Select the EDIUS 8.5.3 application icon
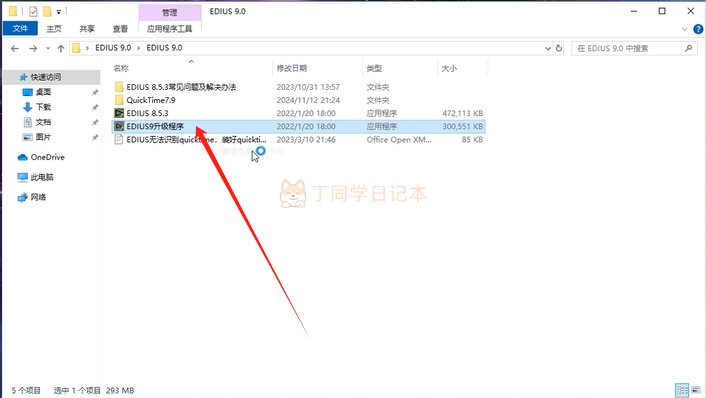The width and height of the screenshot is (706, 398). click(x=119, y=113)
